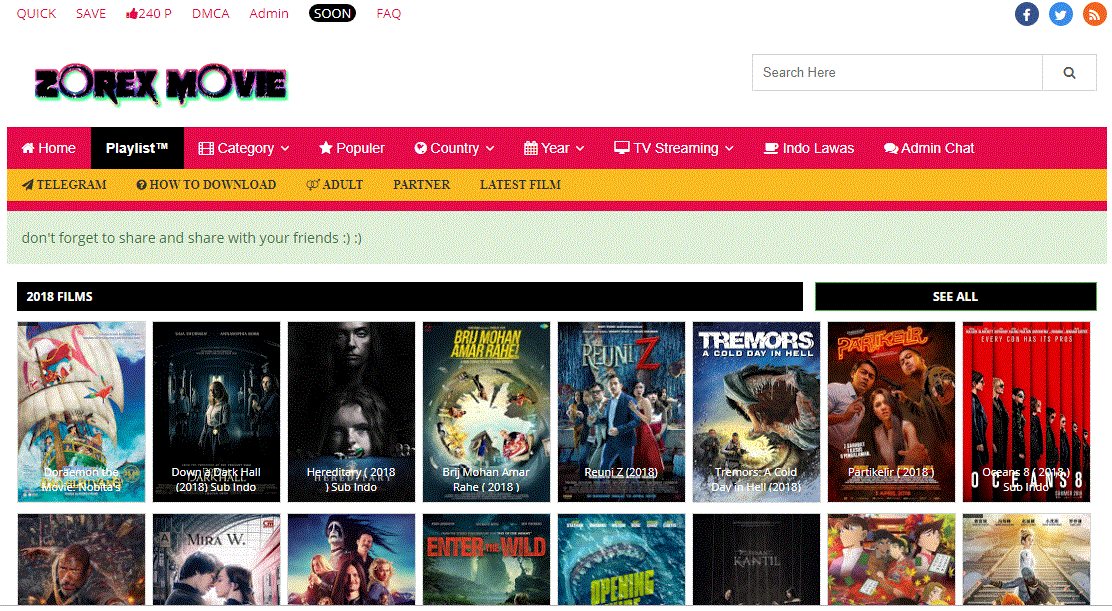
Task: Open the Hereditary (2018) Sub Indo poster
Action: pyautogui.click(x=351, y=412)
